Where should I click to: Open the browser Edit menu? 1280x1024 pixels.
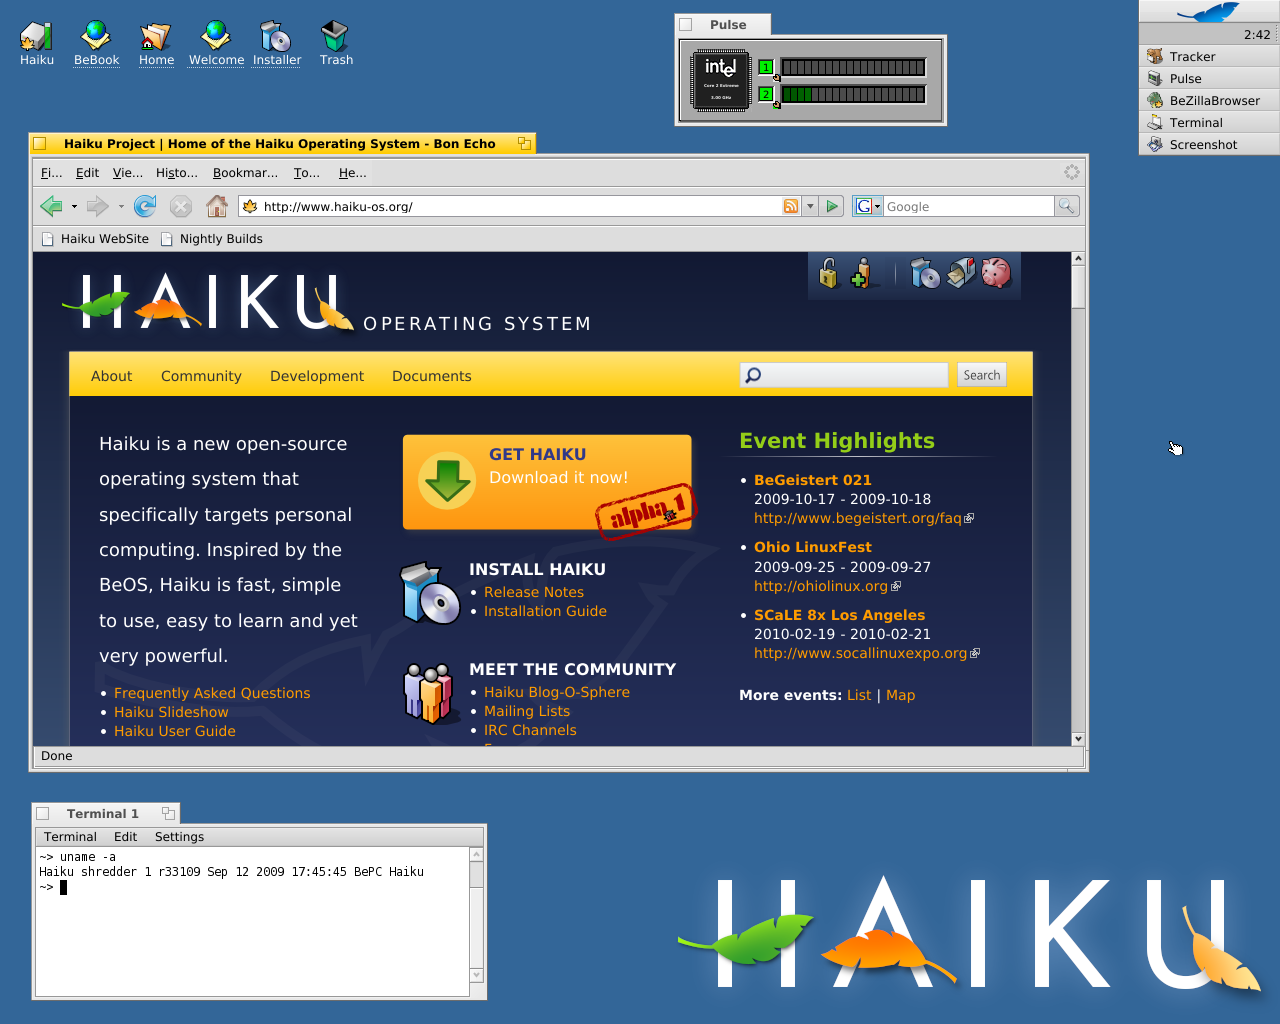[x=87, y=172]
